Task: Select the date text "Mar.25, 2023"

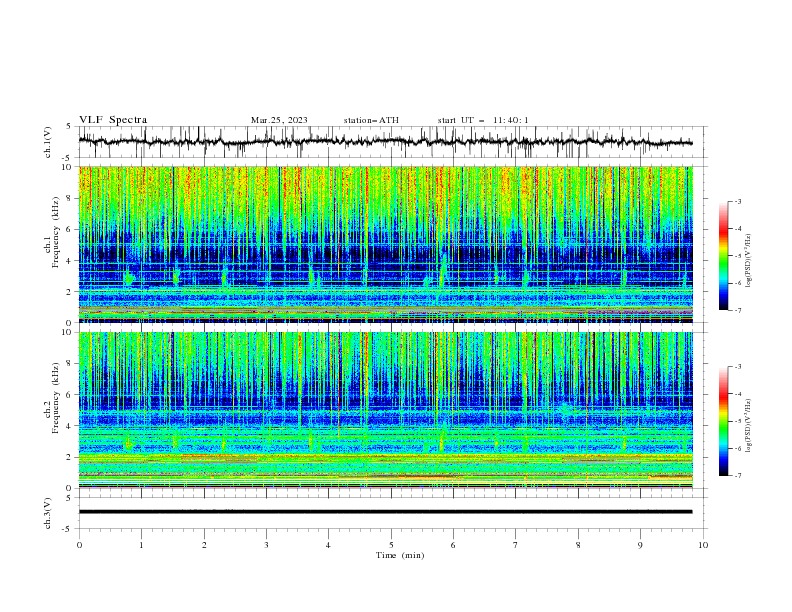Action: pos(279,120)
